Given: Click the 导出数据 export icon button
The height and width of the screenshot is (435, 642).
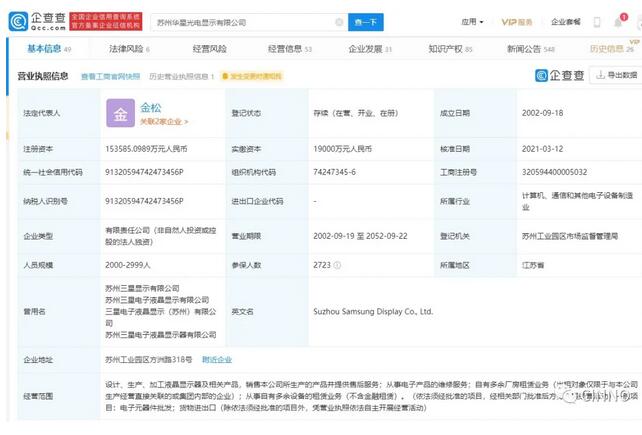Looking at the screenshot, I should pyautogui.click(x=612, y=75).
